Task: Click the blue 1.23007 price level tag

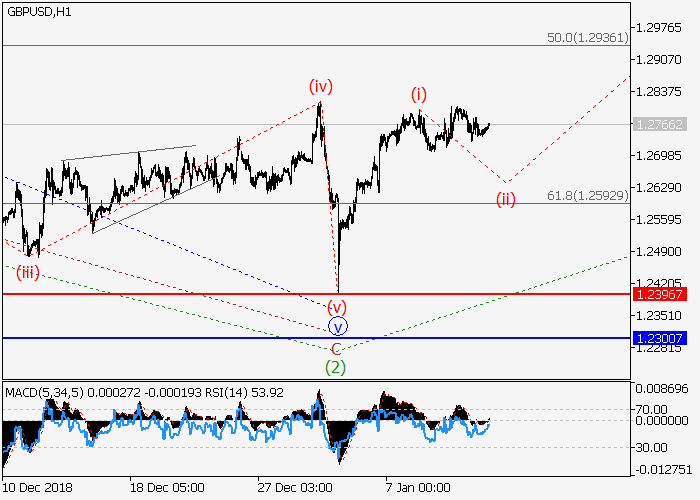Action: tap(657, 339)
